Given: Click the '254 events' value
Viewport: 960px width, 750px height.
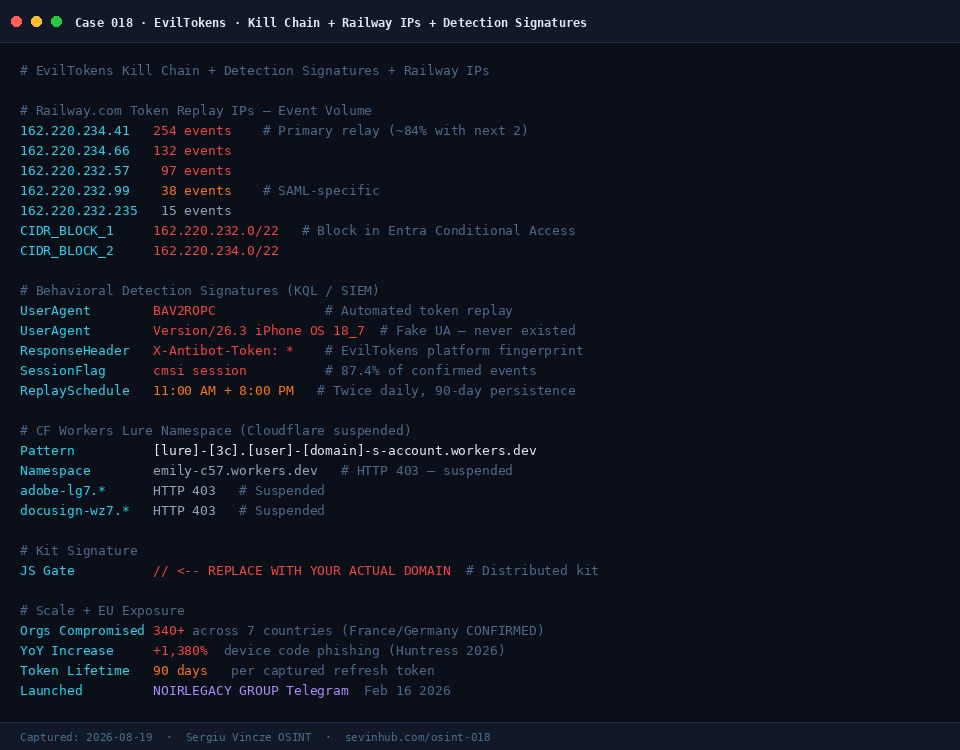Looking at the screenshot, I should tap(192, 130).
